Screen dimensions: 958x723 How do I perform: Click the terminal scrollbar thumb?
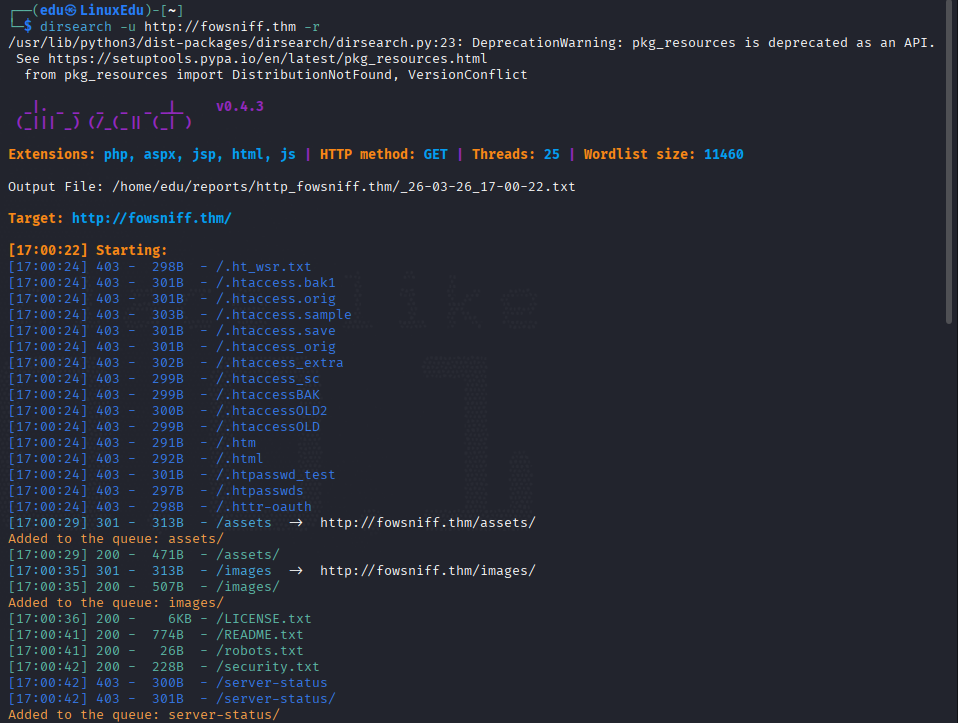pyautogui.click(x=948, y=162)
